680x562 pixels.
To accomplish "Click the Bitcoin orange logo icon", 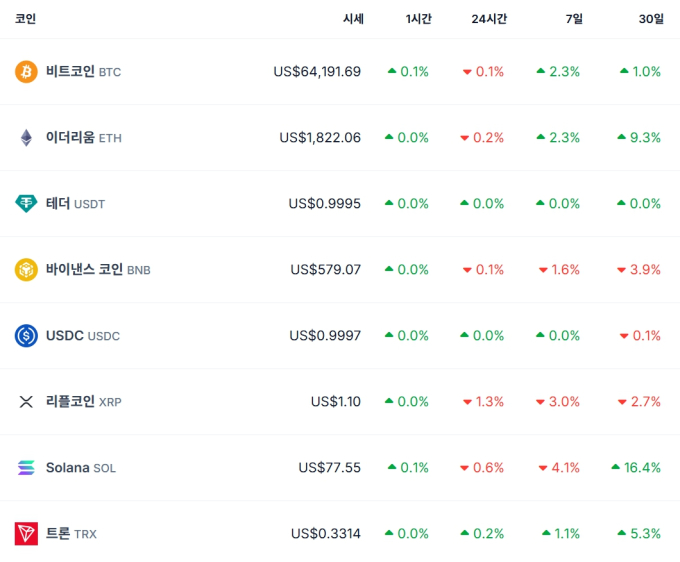I will tap(26, 72).
